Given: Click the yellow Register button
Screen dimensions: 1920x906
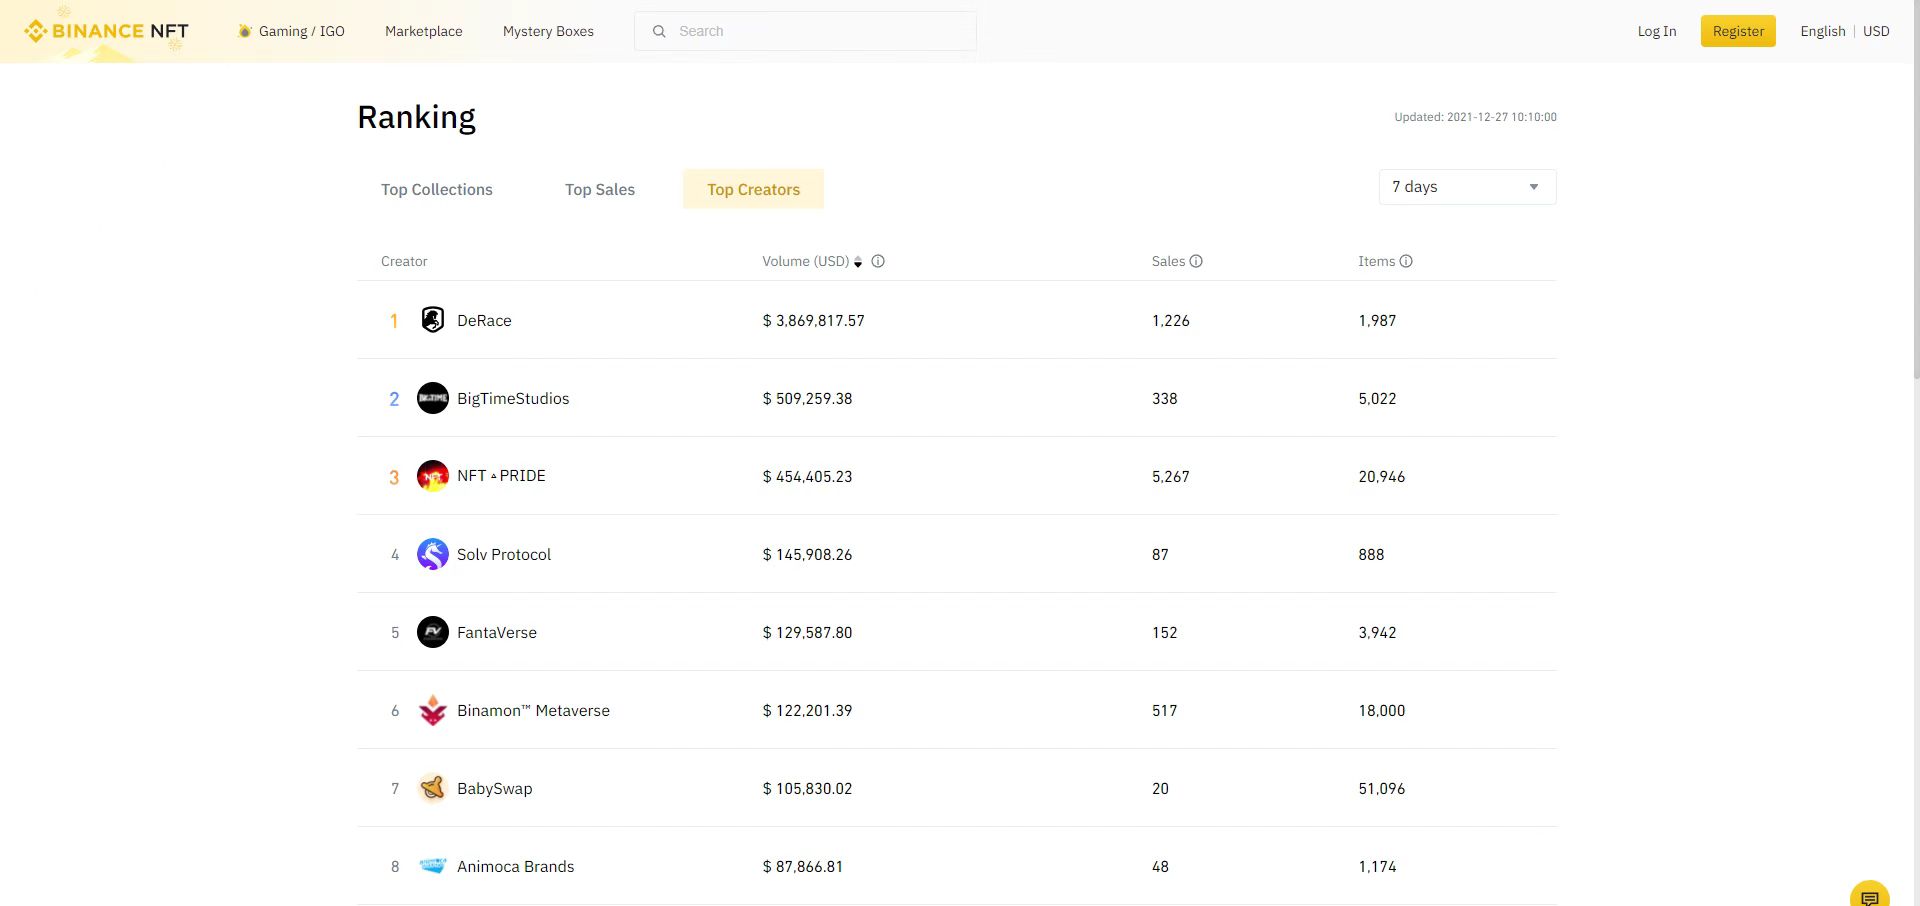Looking at the screenshot, I should click(1738, 31).
